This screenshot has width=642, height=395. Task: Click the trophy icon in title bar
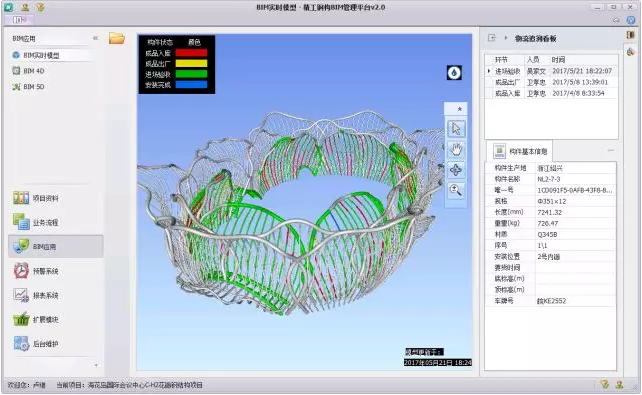coord(40,7)
